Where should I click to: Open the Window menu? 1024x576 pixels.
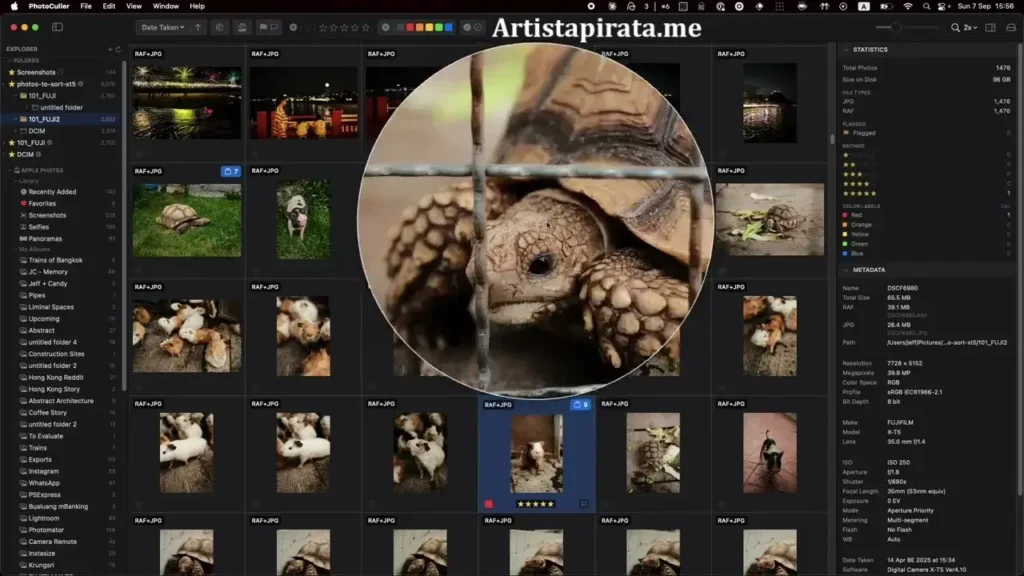pos(166,6)
